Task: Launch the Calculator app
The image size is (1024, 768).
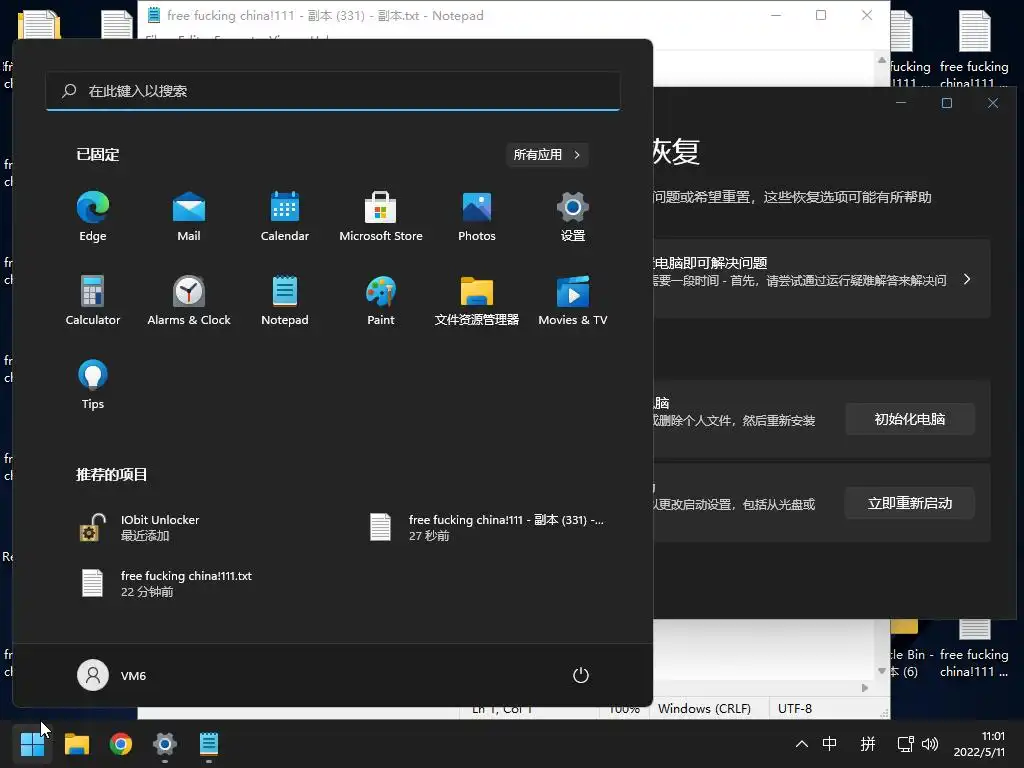Action: tap(93, 301)
